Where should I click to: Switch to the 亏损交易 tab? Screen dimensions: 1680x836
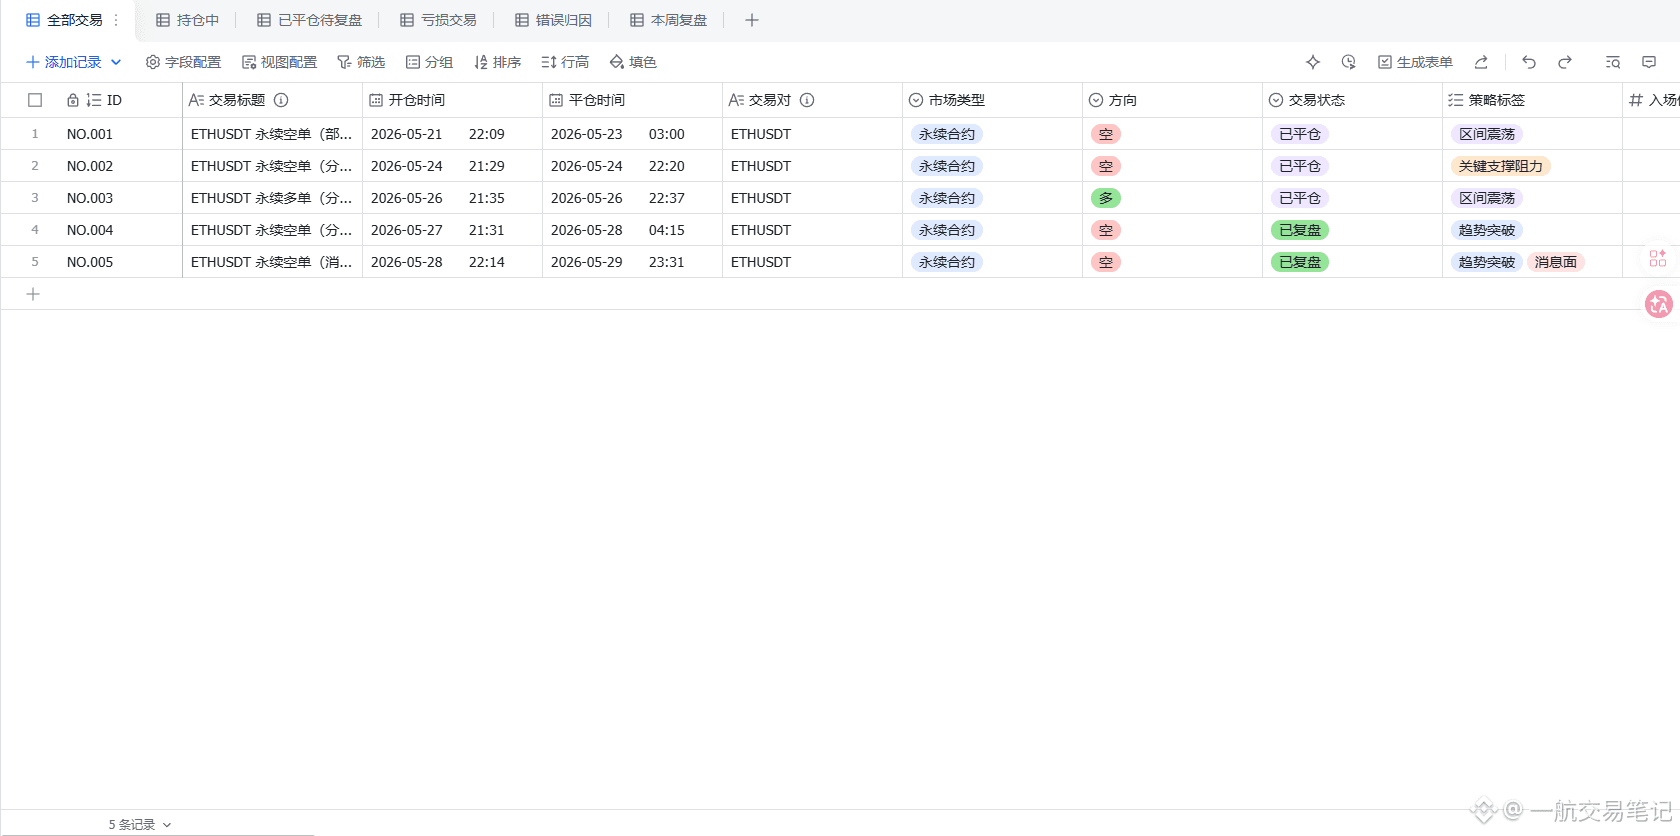[x=438, y=20]
